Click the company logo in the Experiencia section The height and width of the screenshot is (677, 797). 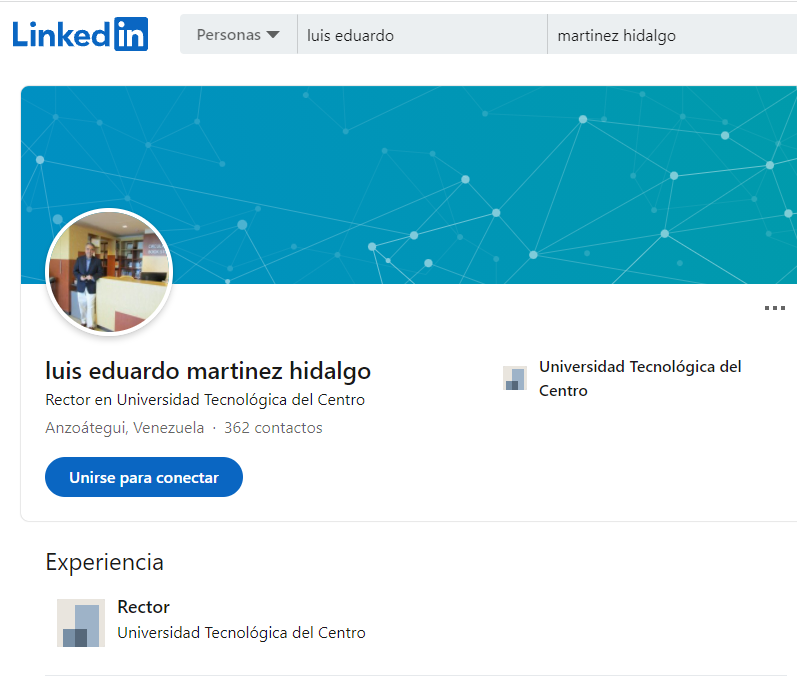point(81,623)
